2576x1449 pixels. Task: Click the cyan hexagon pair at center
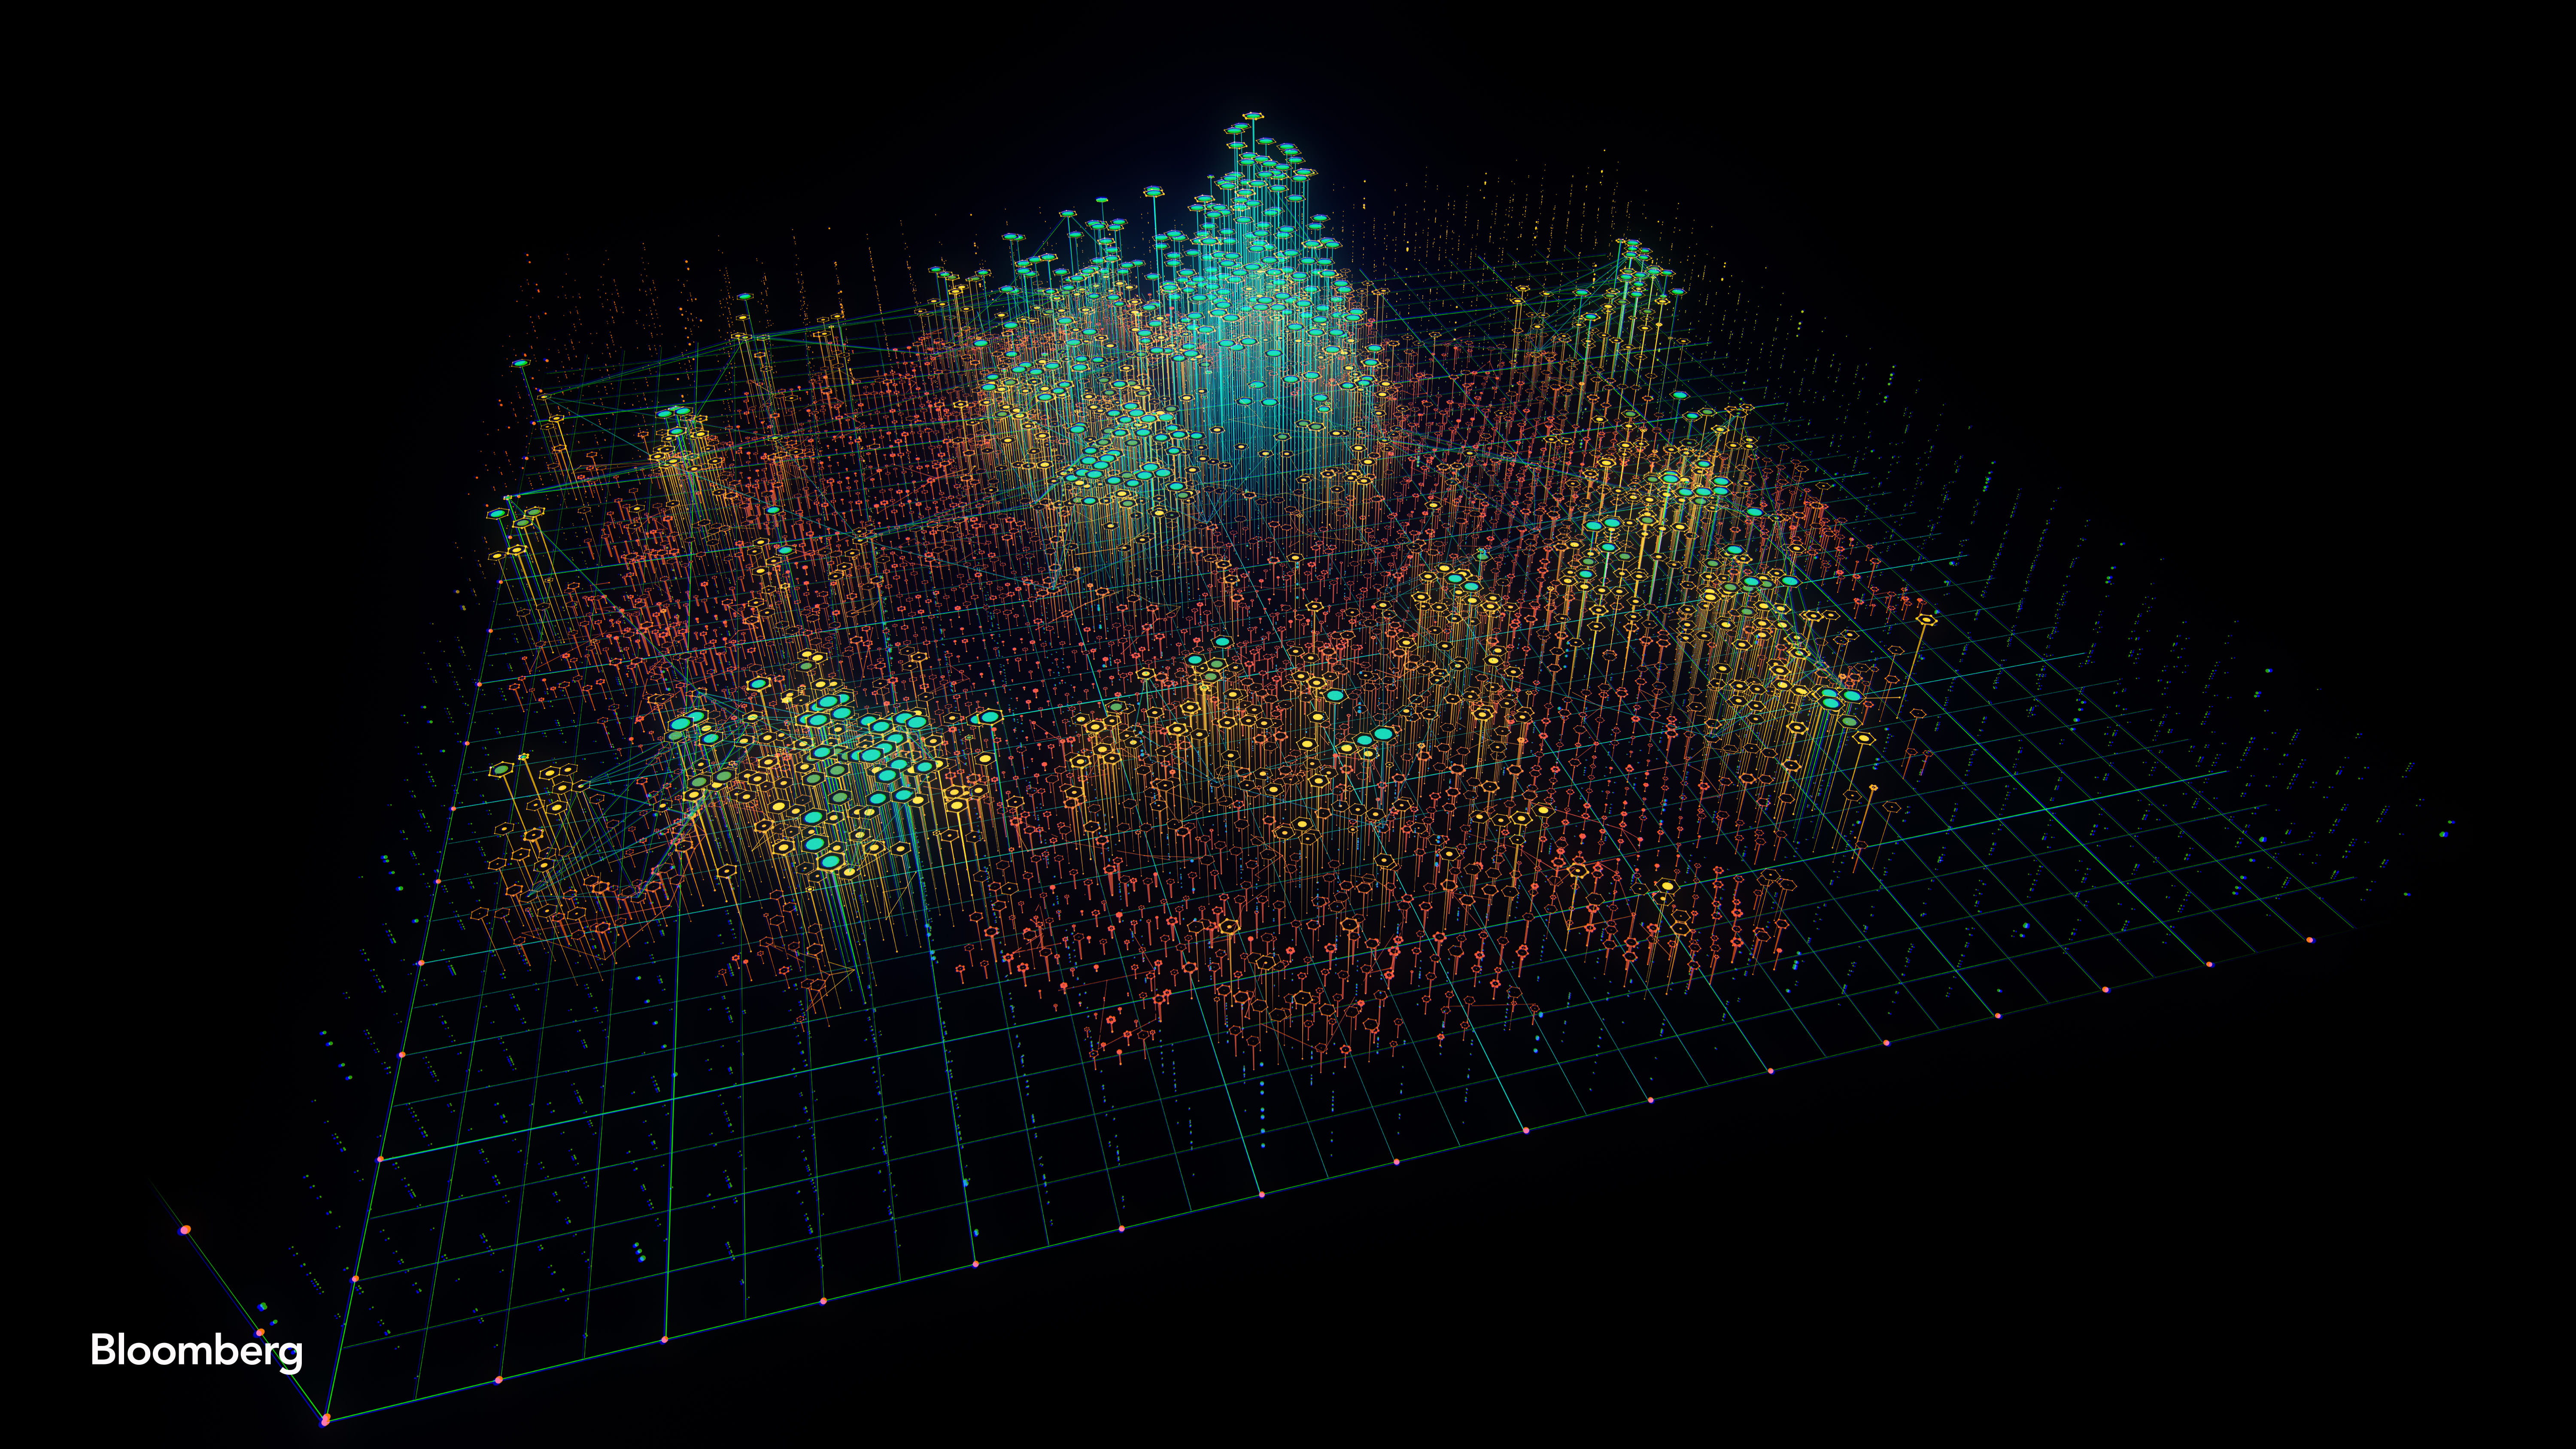coord(1373,738)
